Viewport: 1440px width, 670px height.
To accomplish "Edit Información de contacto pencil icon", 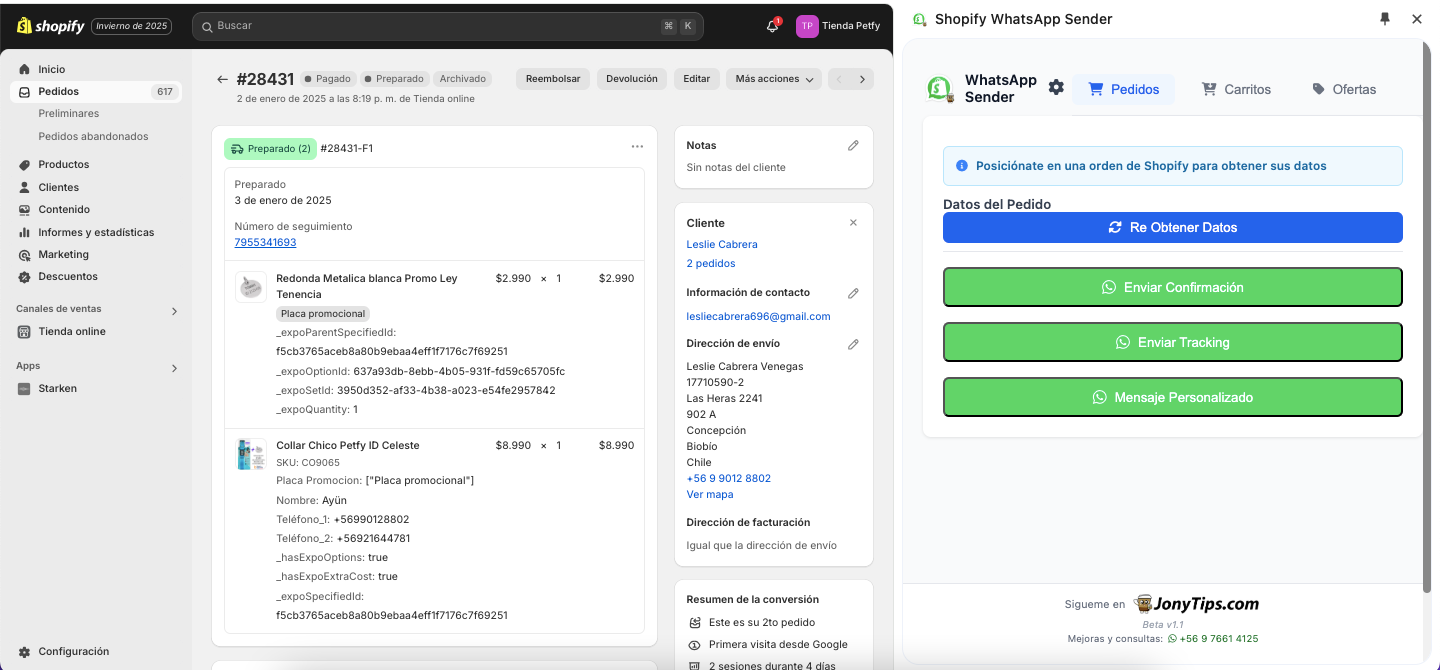I will 853,293.
